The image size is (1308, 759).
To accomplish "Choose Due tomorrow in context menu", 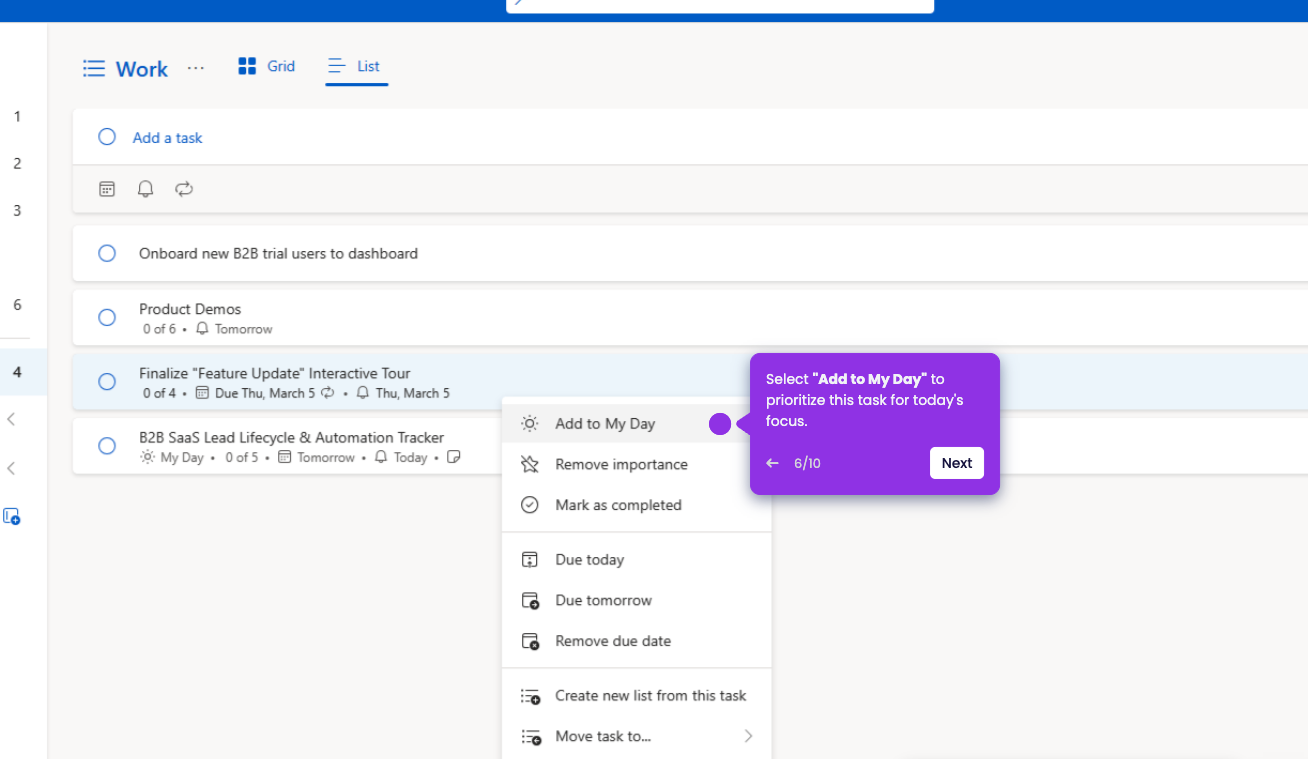I will coord(636,600).
